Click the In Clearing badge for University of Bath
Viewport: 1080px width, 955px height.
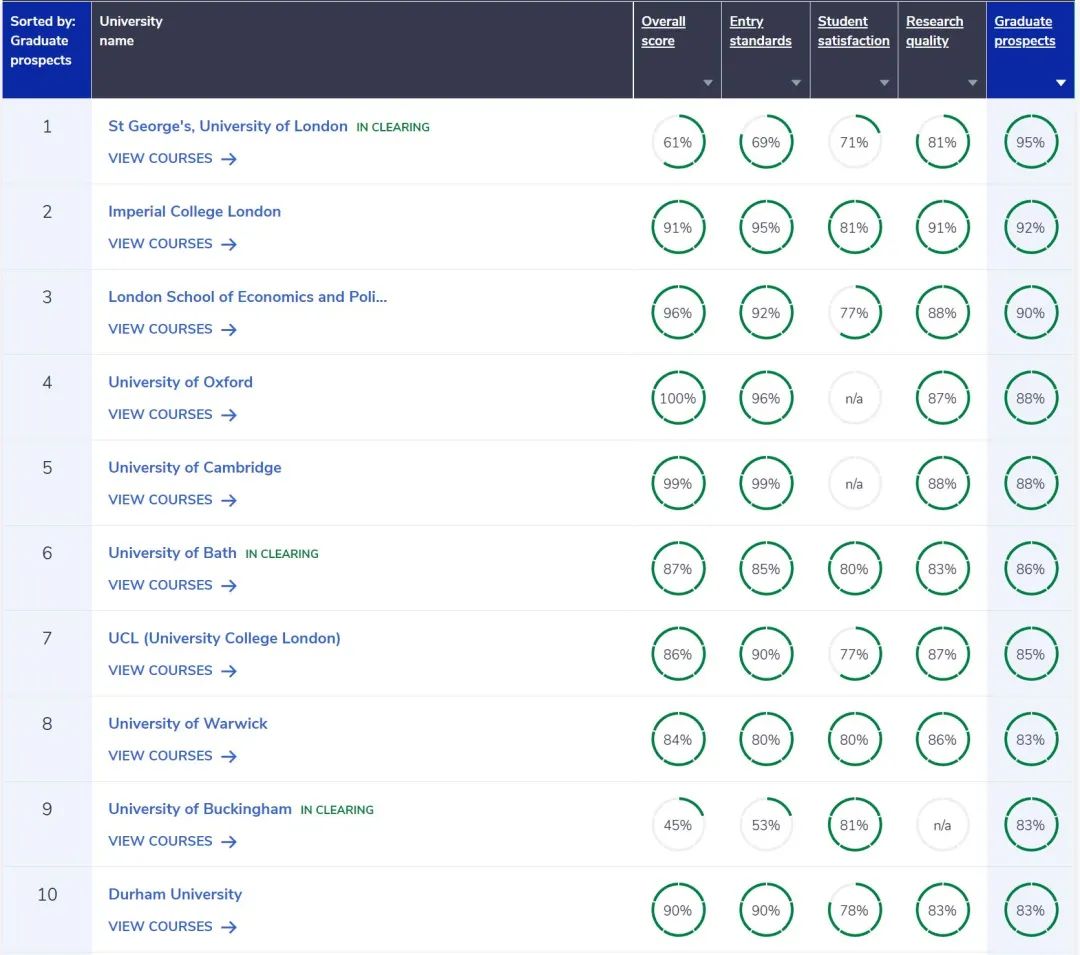coord(282,554)
